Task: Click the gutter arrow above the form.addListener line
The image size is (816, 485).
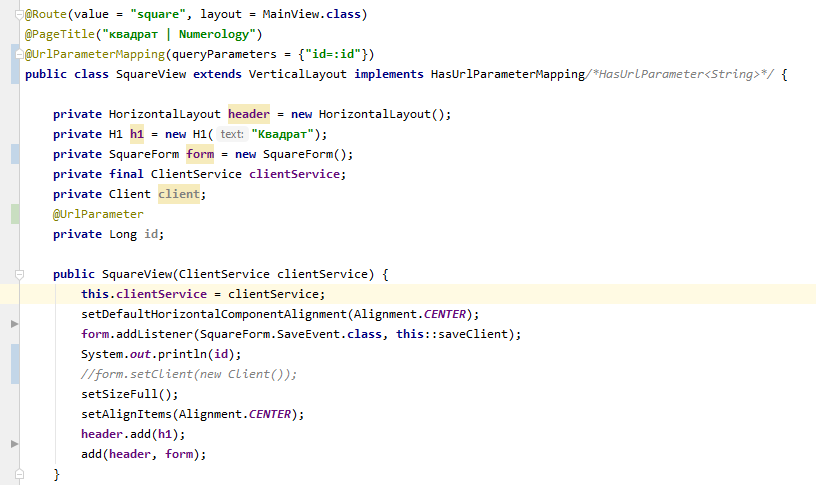Action: (14, 324)
